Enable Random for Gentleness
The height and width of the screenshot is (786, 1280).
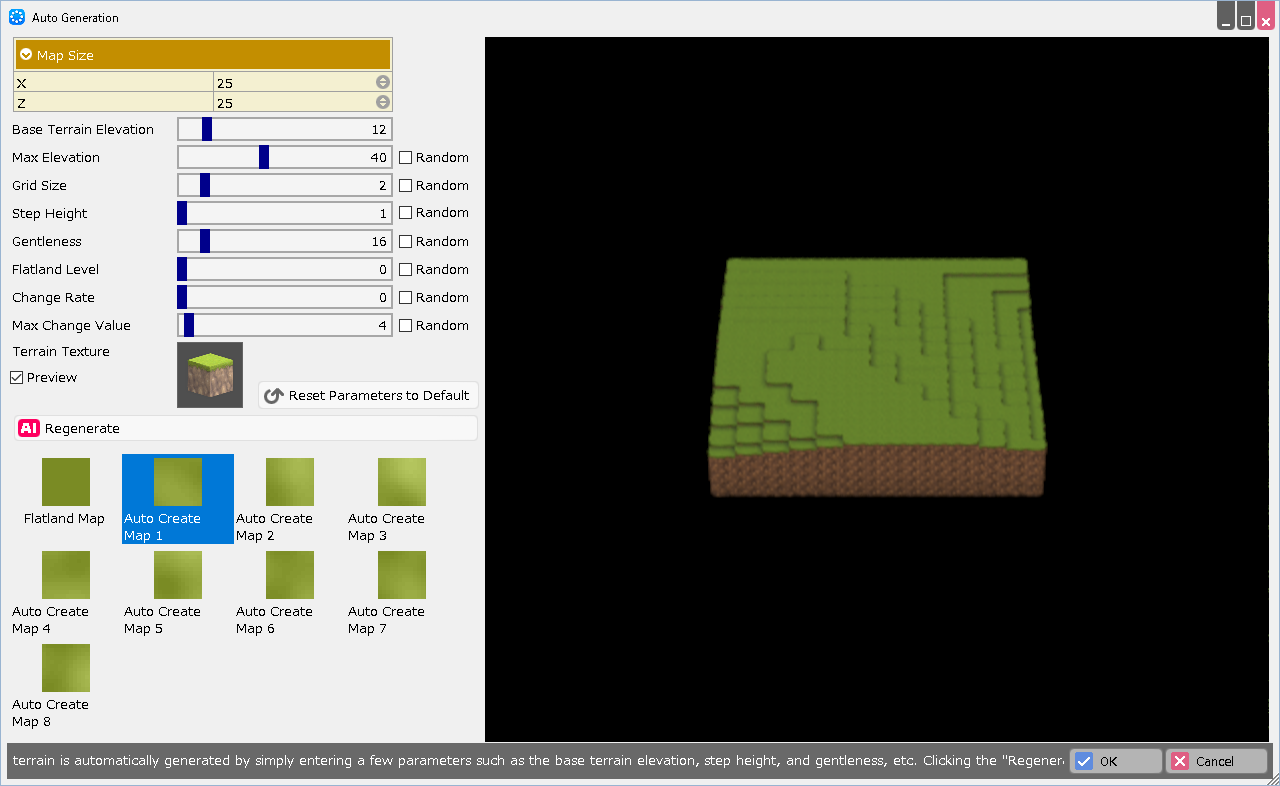point(406,242)
